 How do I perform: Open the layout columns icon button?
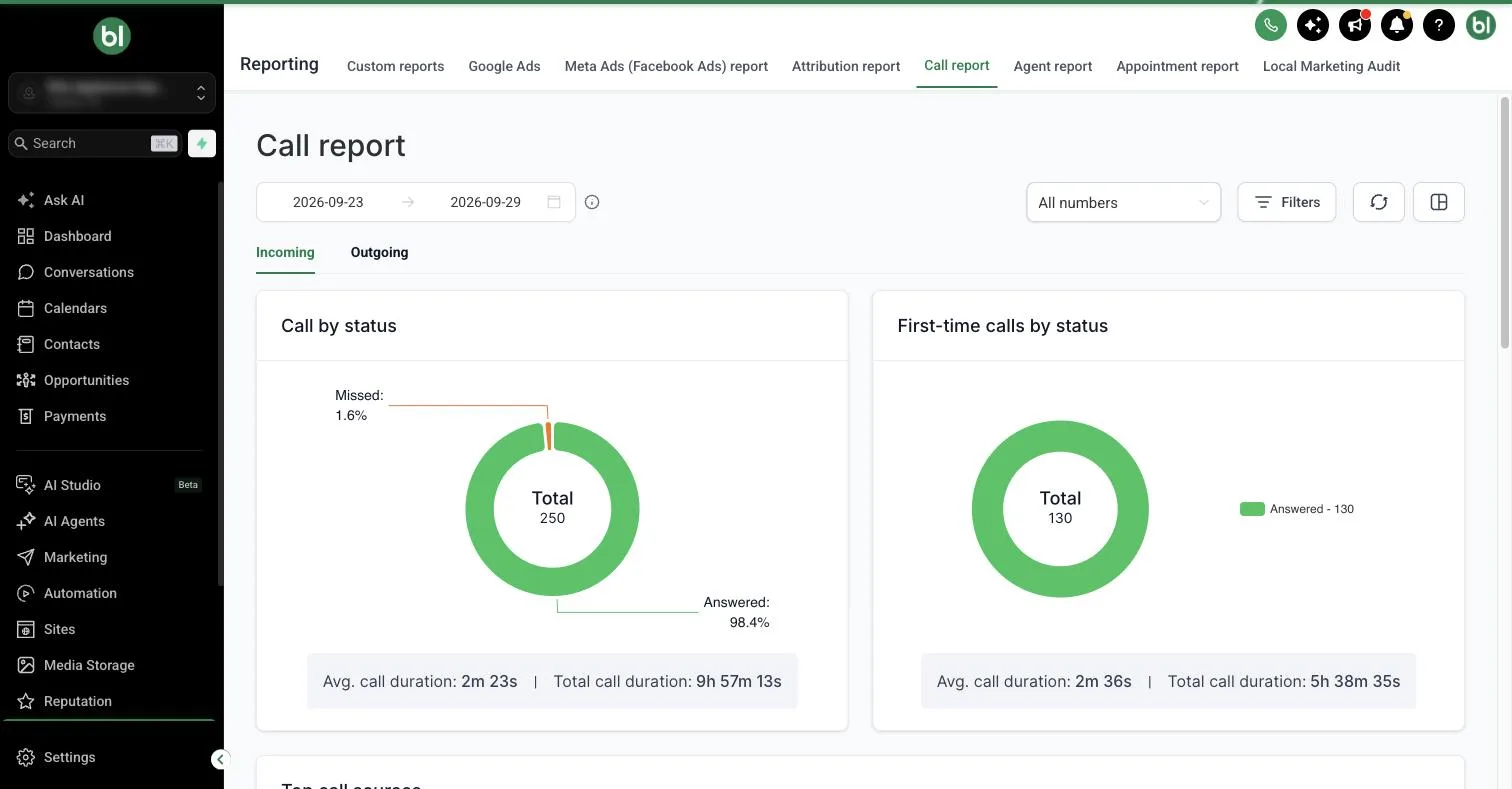point(1439,202)
